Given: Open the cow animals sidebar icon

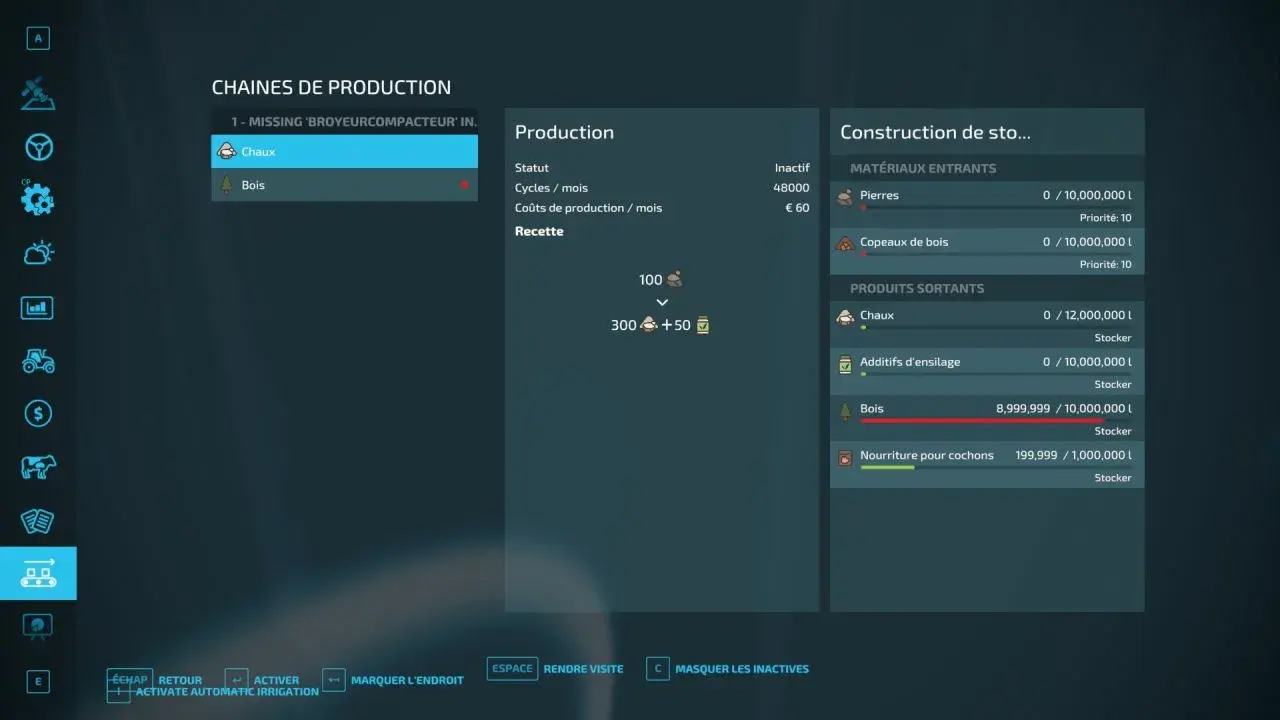Looking at the screenshot, I should [38, 466].
